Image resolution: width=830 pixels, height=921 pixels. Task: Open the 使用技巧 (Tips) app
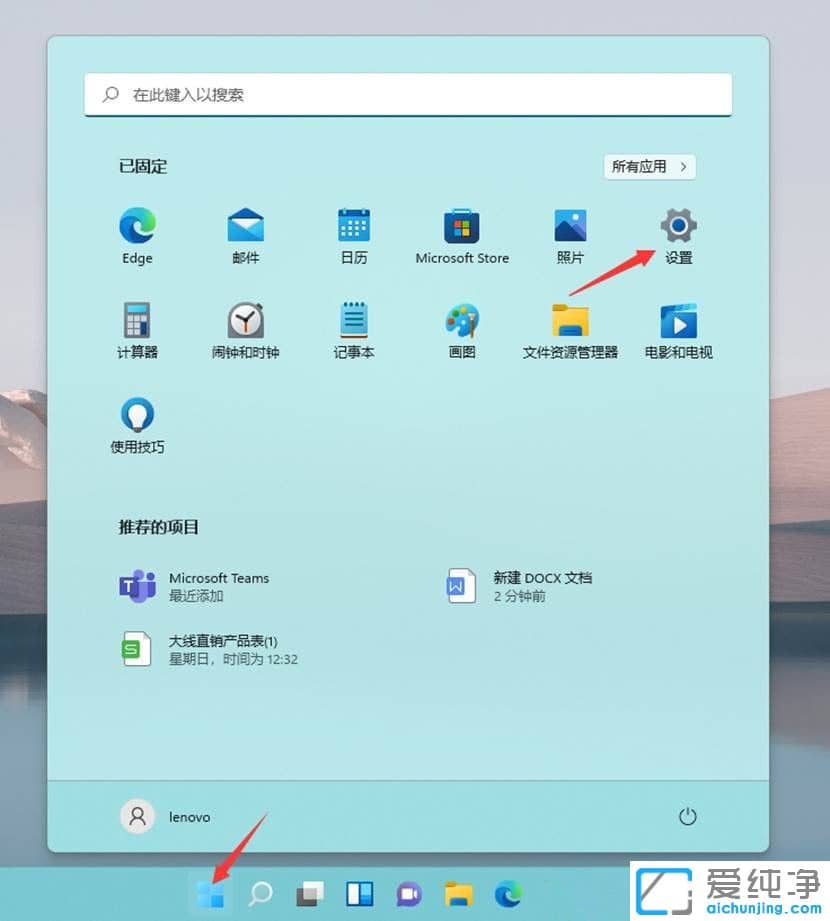[137, 418]
